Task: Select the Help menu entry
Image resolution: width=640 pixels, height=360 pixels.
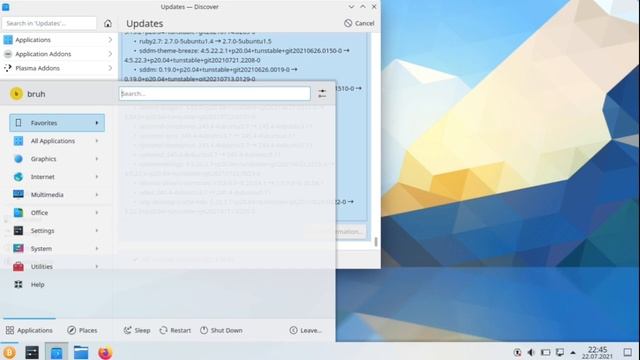Action: pos(57,284)
